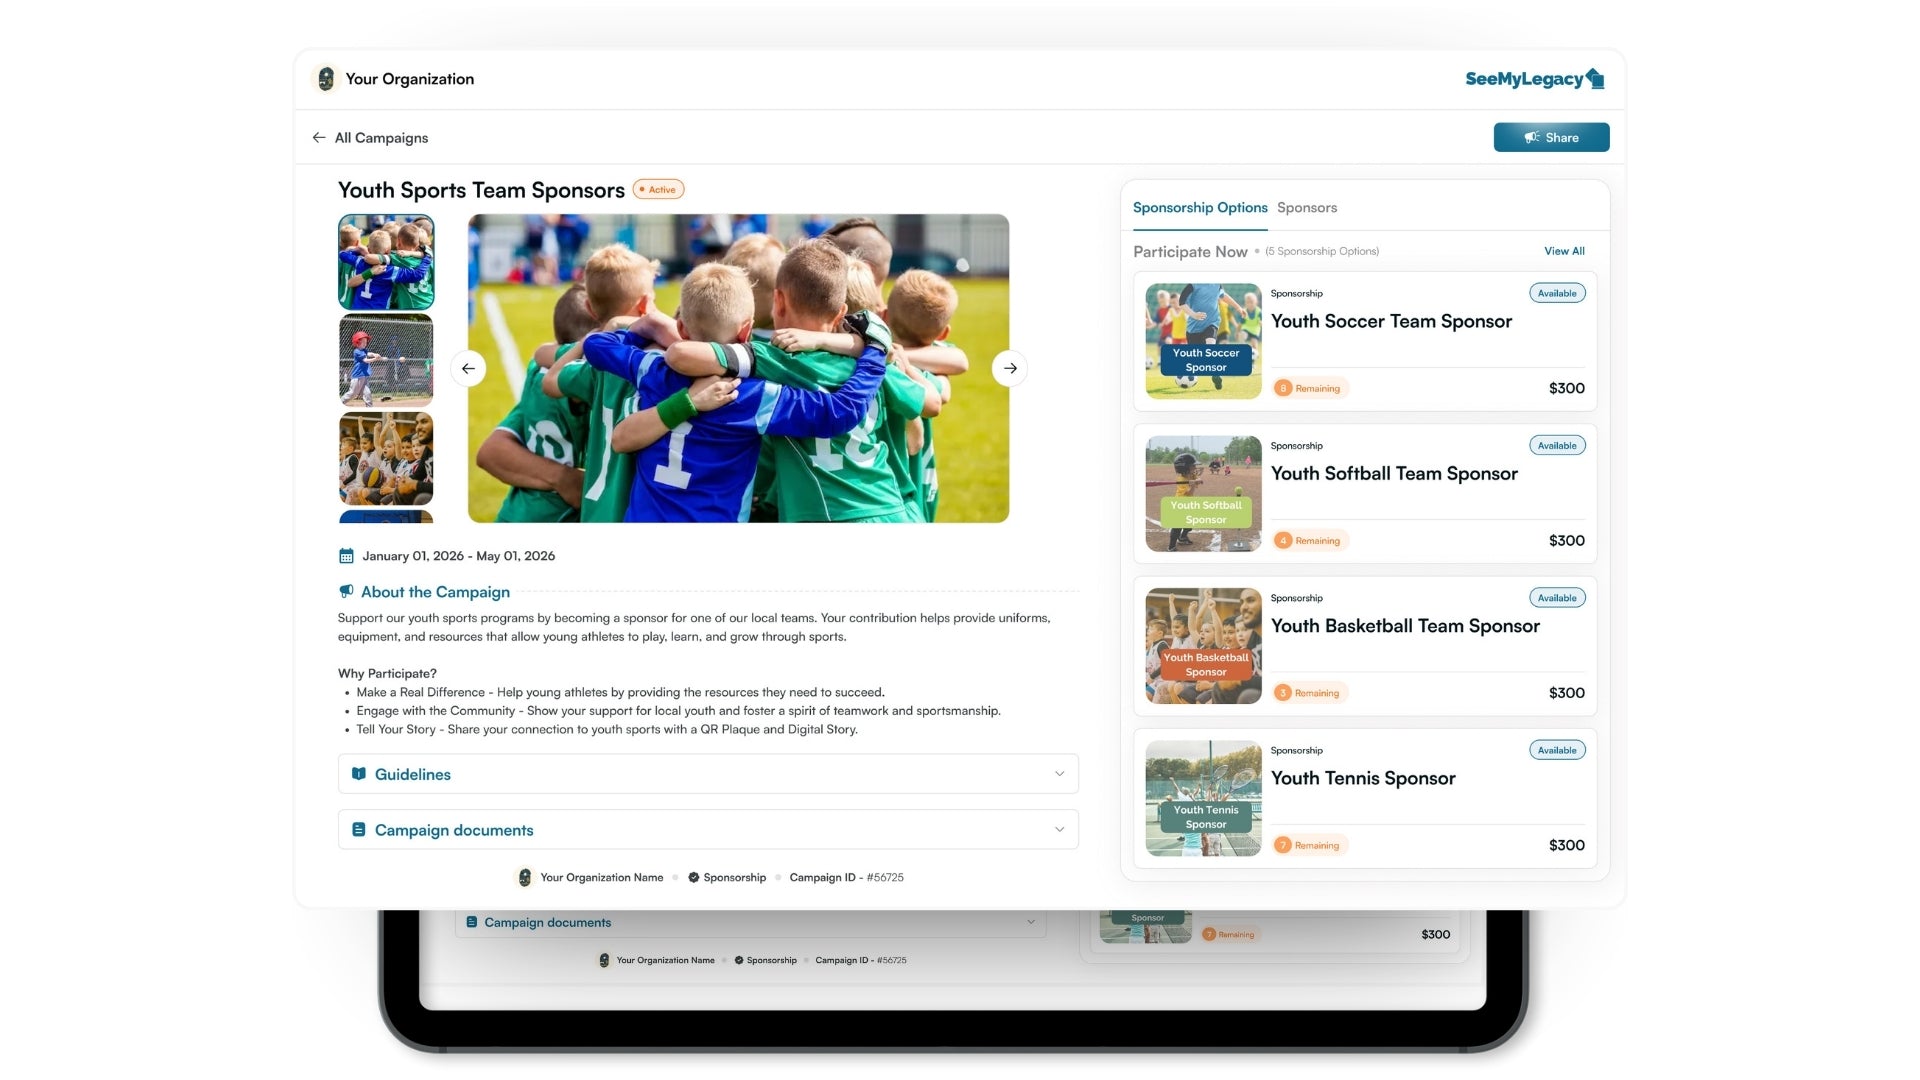The height and width of the screenshot is (1080, 1920).
Task: Click Remaining badge in tablet window behind
Action: coord(1230,934)
